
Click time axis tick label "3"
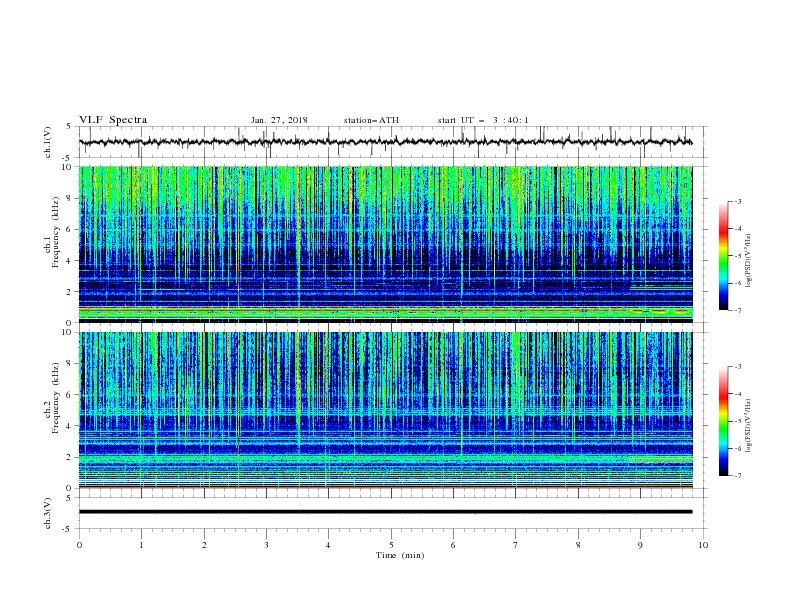(266, 545)
